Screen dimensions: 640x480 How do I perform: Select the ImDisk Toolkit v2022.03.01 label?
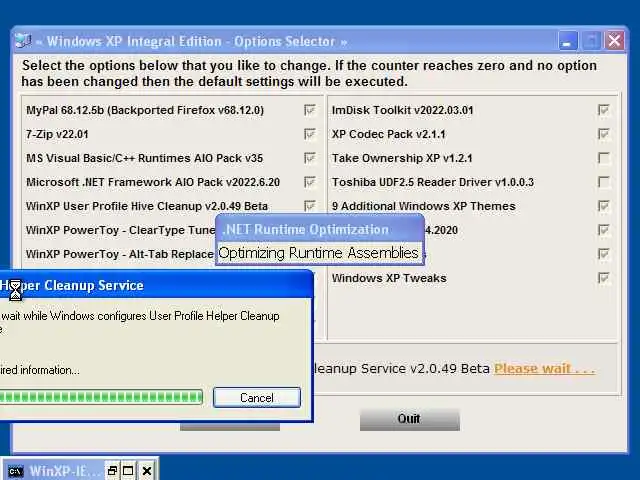point(402,110)
